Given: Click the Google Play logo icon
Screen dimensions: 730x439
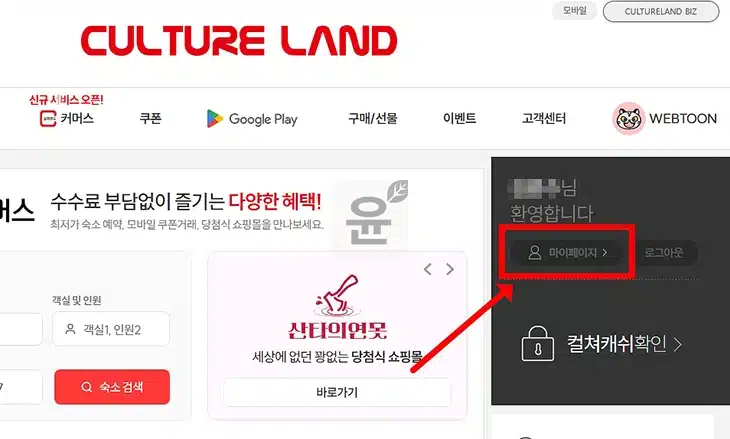Looking at the screenshot, I should 214,119.
